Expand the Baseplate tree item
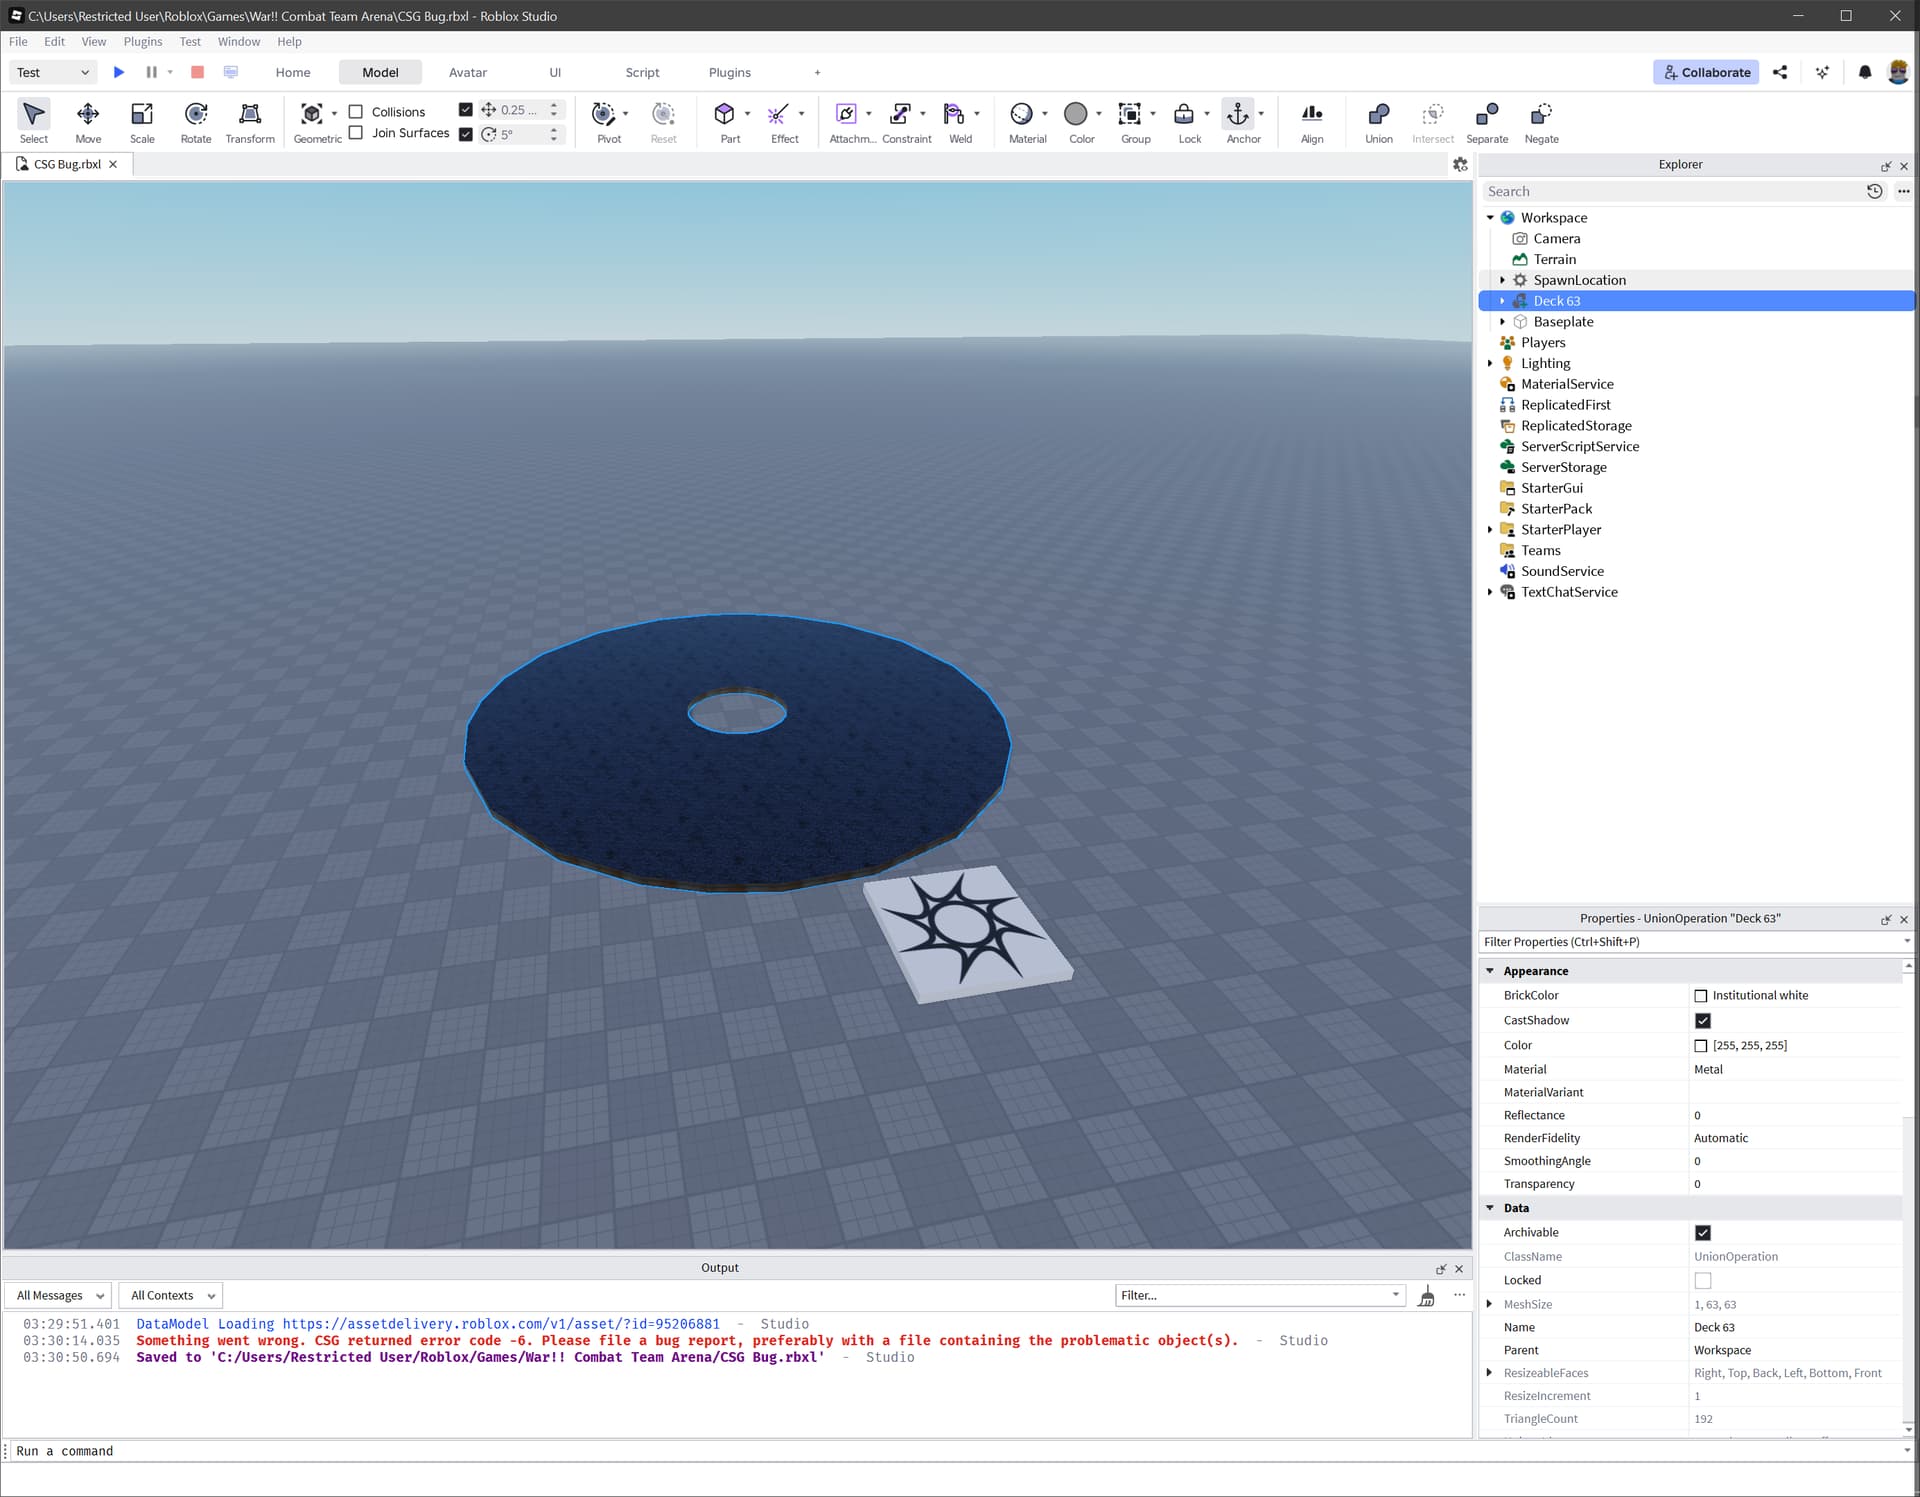Viewport: 1920px width, 1497px height. [1502, 322]
